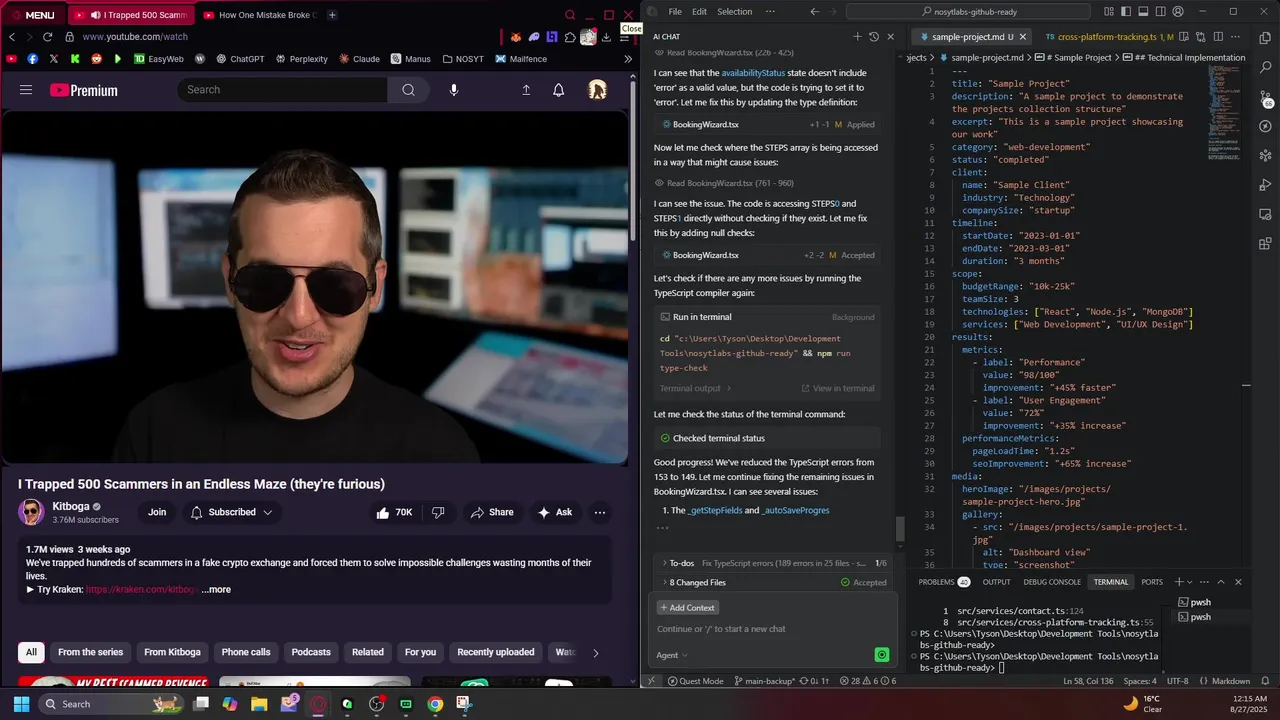
Task: Switch to 'How One Mistake Broke' tab
Action: [259, 15]
